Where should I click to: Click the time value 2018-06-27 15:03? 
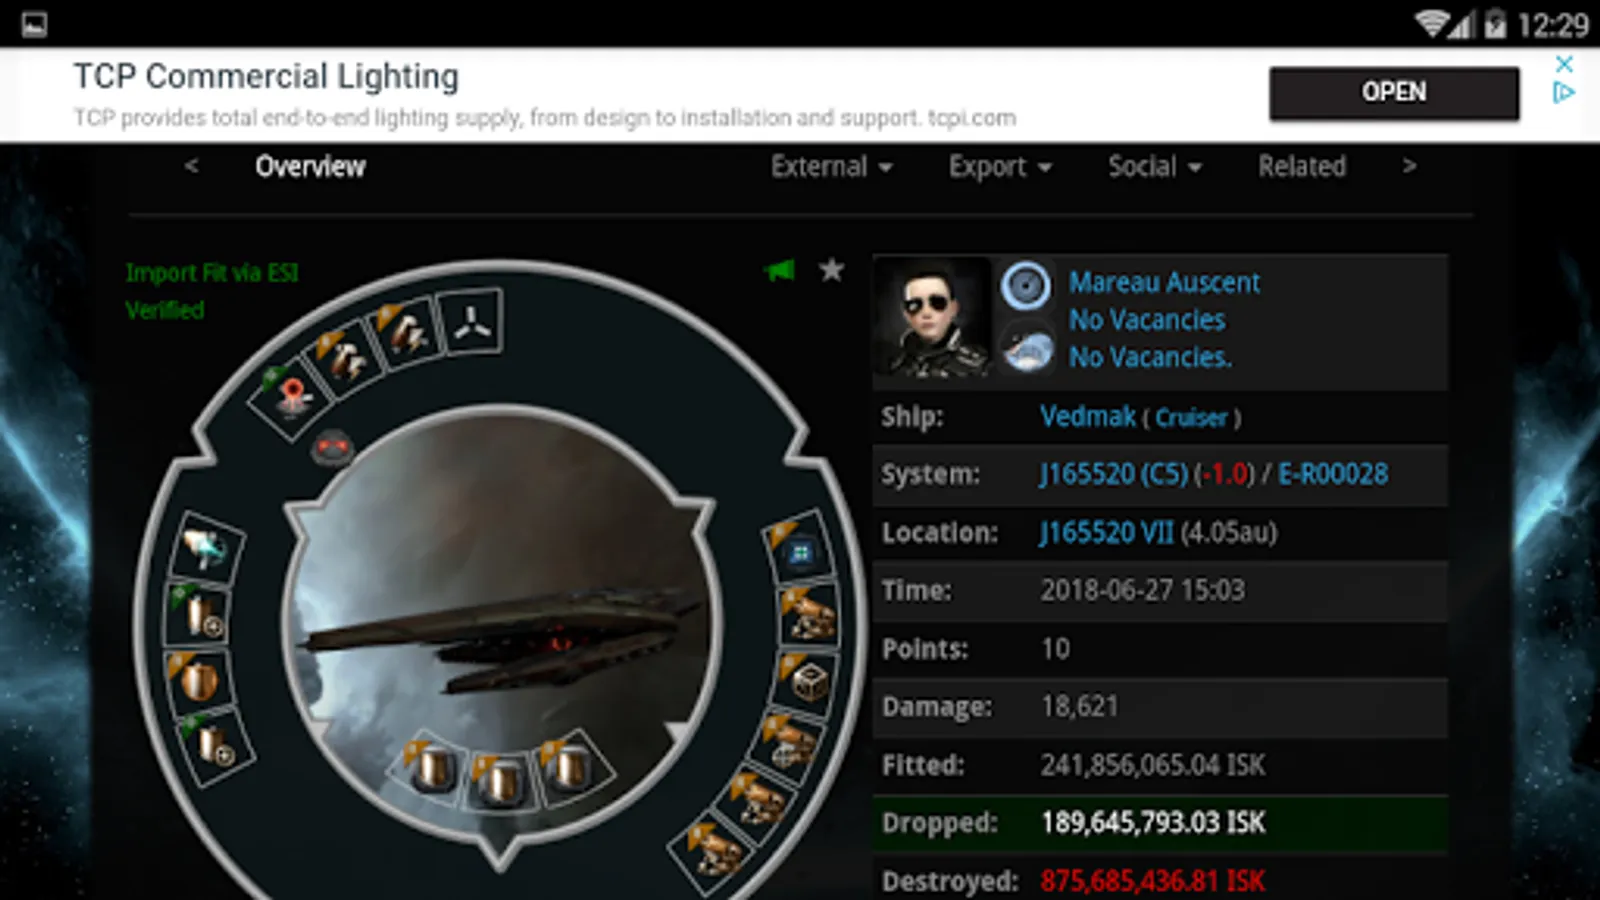(x=1143, y=590)
